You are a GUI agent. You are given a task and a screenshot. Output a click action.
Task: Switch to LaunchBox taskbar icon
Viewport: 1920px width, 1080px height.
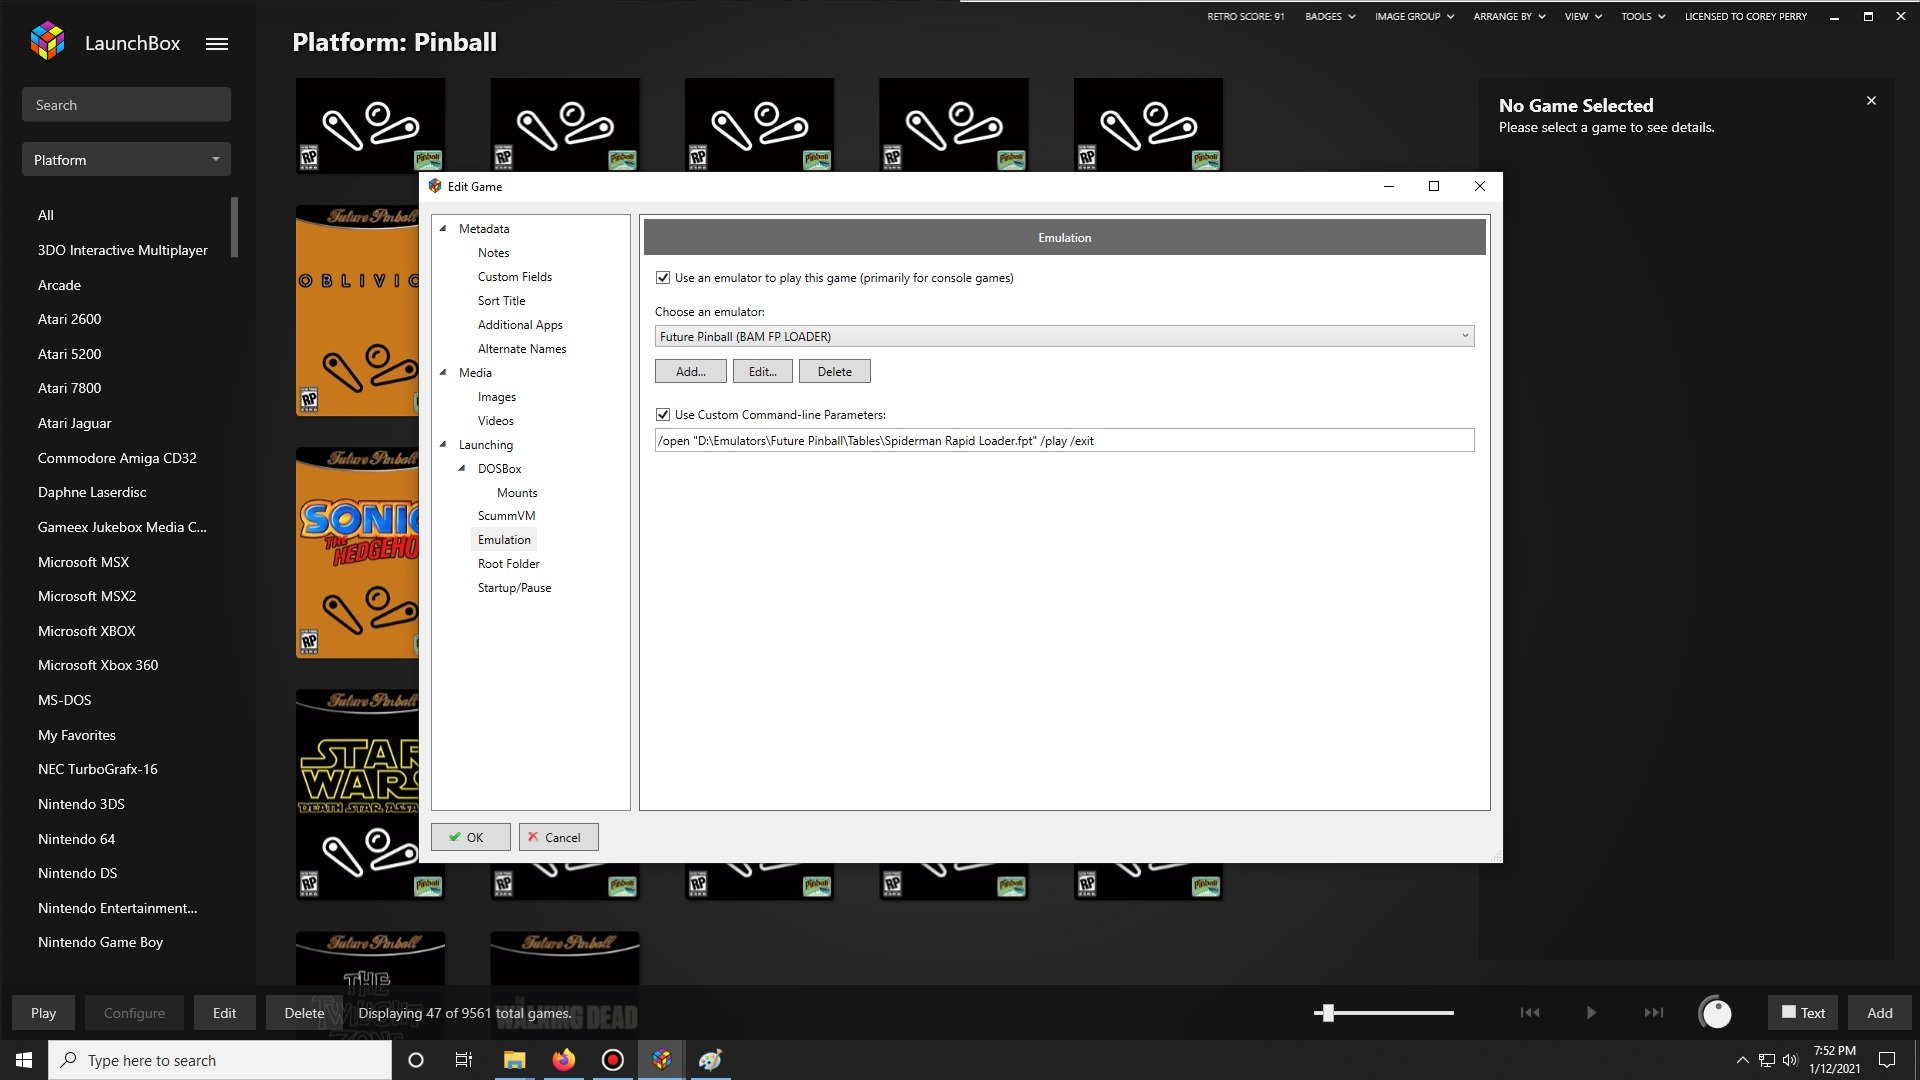pyautogui.click(x=662, y=1060)
